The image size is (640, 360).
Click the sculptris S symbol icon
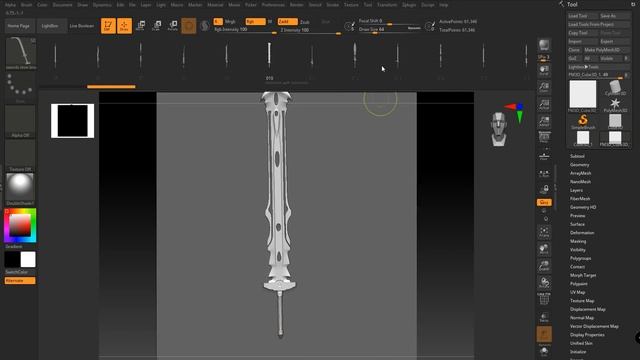click(x=205, y=26)
